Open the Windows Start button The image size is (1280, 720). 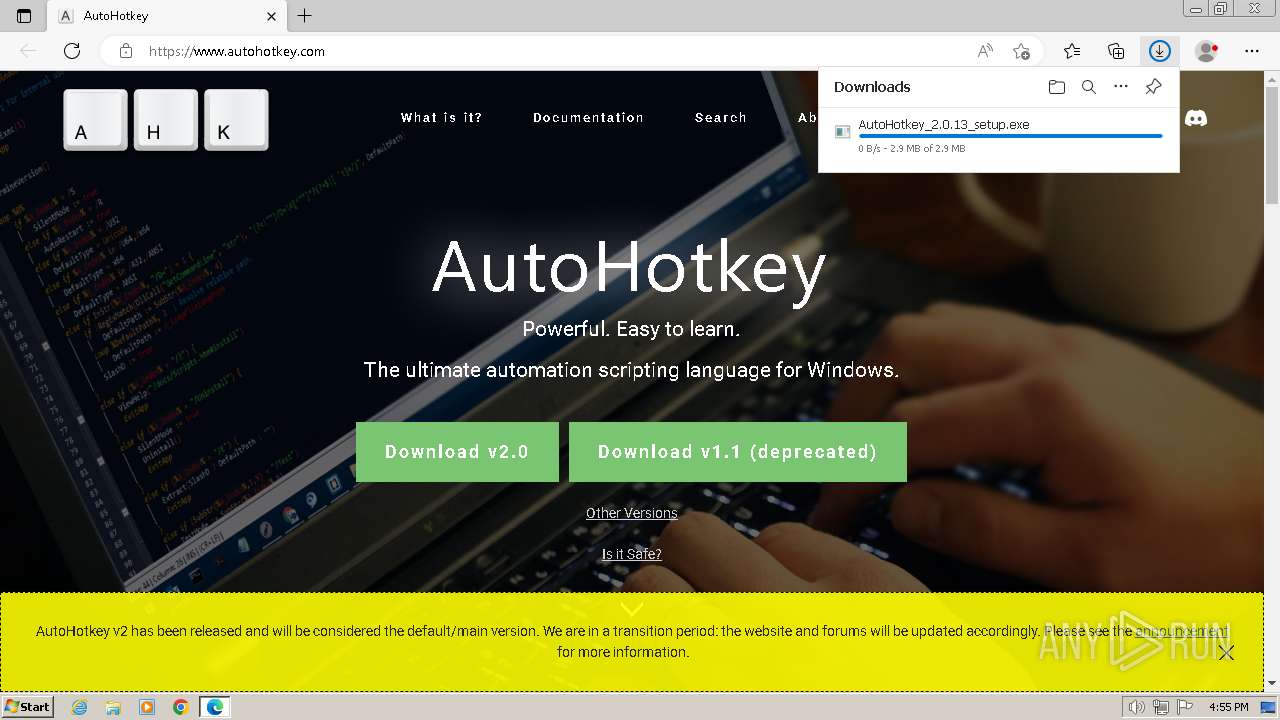pos(28,707)
